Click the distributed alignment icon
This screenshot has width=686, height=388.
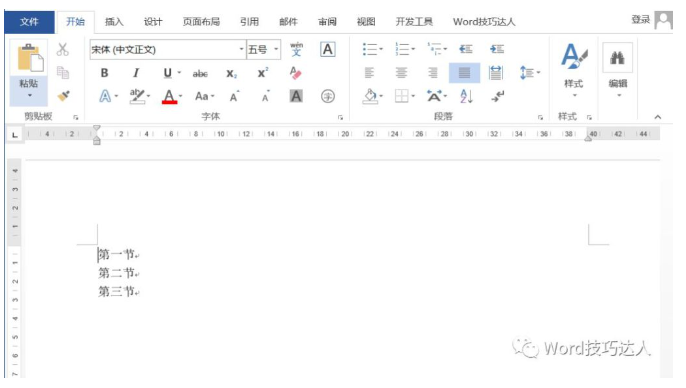tap(496, 73)
